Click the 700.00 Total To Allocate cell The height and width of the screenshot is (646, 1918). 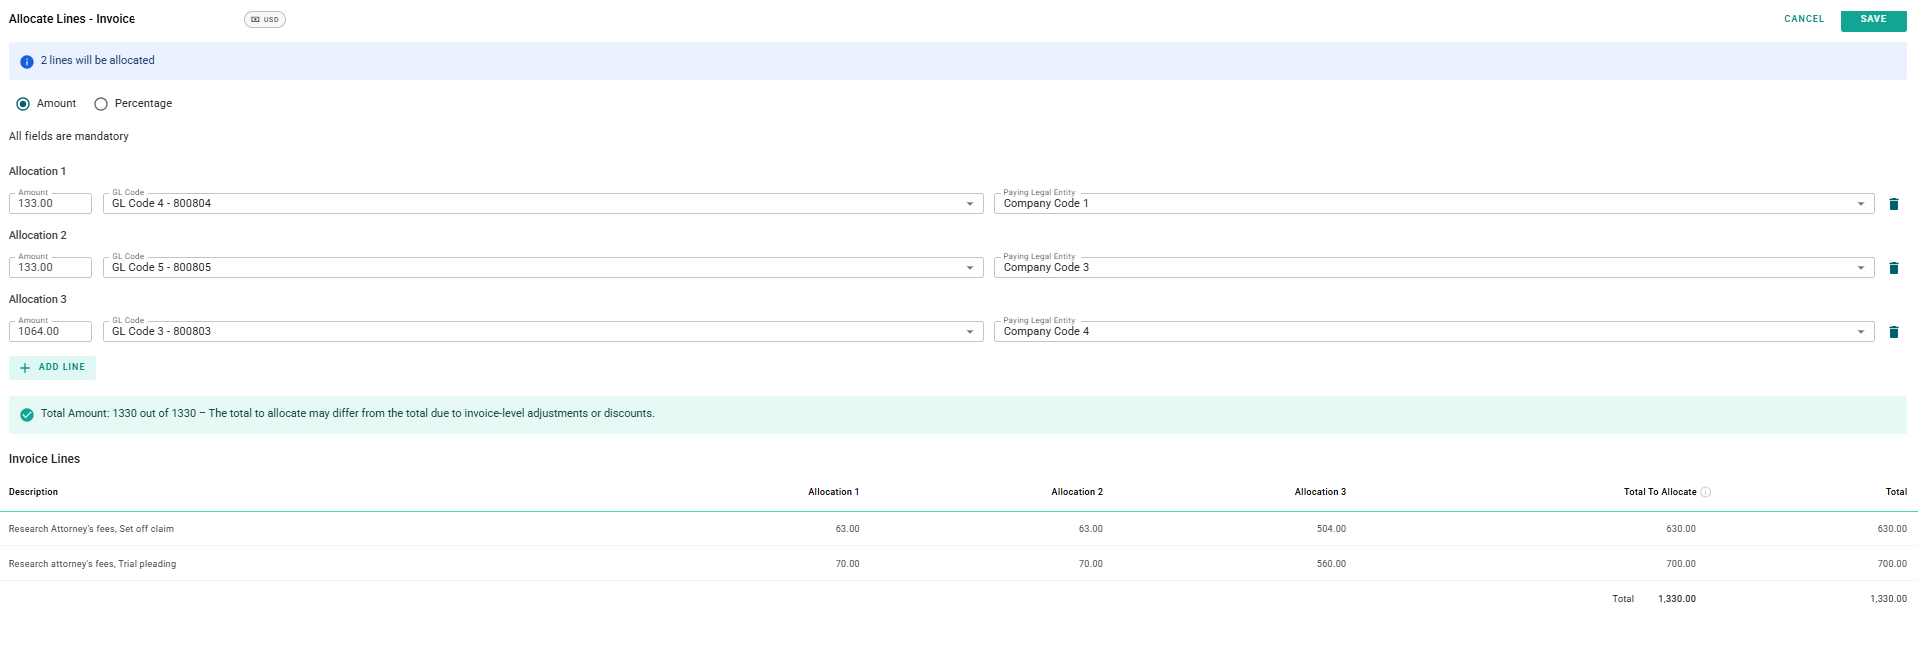pyautogui.click(x=1681, y=564)
